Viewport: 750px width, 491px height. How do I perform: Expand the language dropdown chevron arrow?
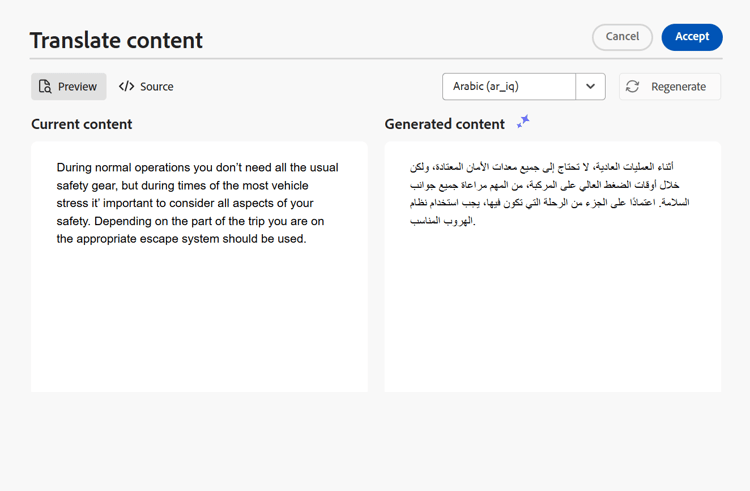(x=590, y=87)
